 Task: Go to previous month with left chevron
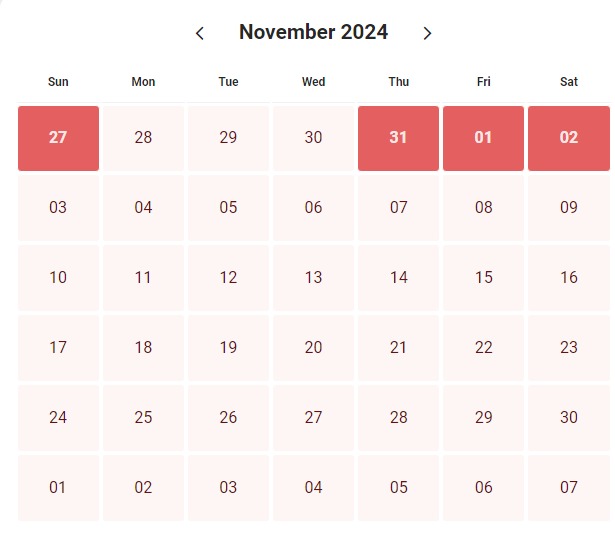point(200,33)
